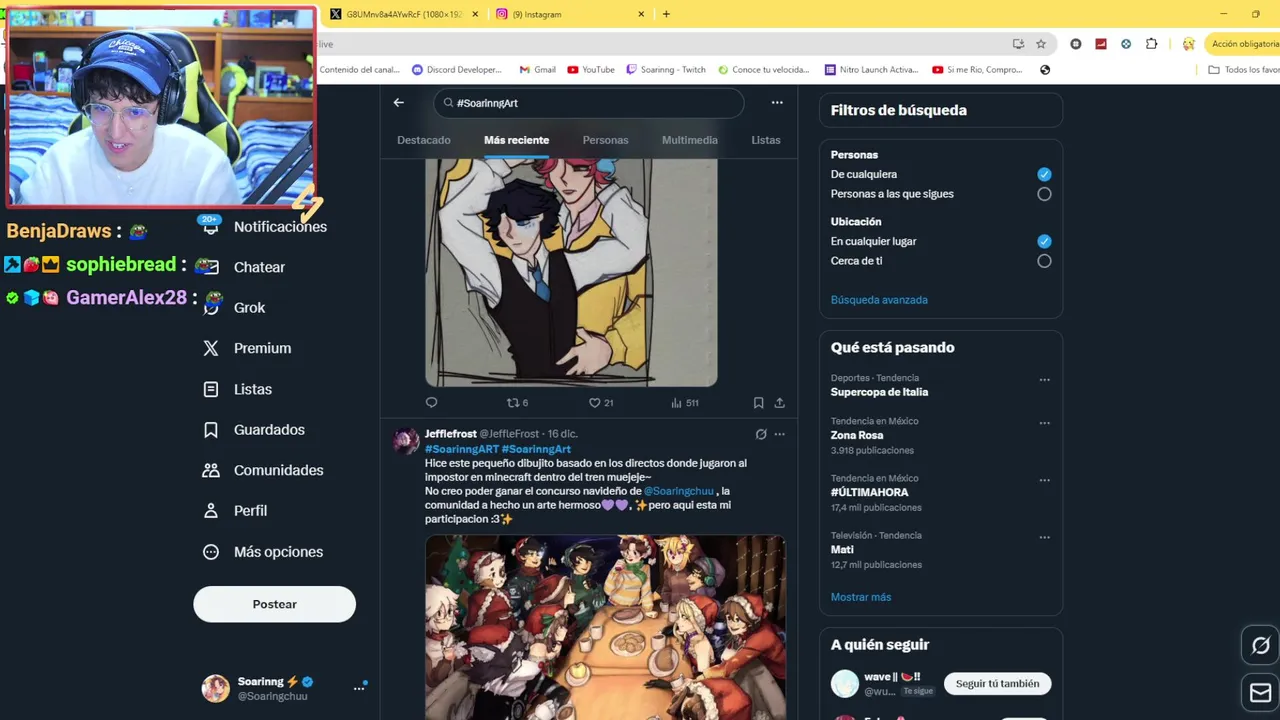The width and height of the screenshot is (1280, 720).
Task: Open the 'Búsqueda avanzada' link
Action: point(879,300)
